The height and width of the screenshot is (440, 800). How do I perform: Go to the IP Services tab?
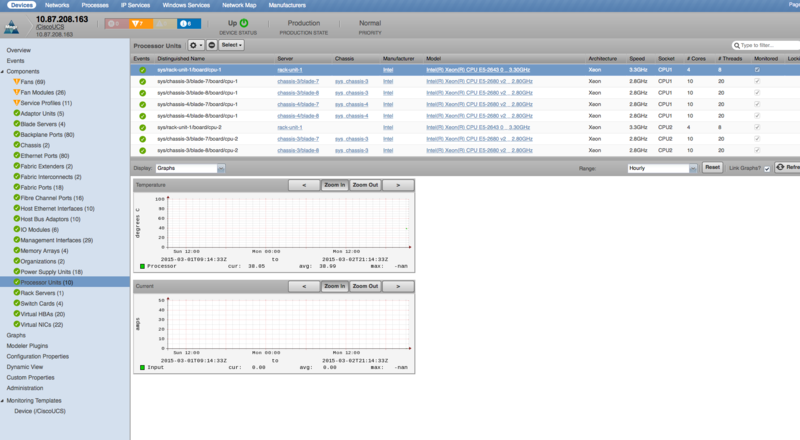tap(135, 5)
